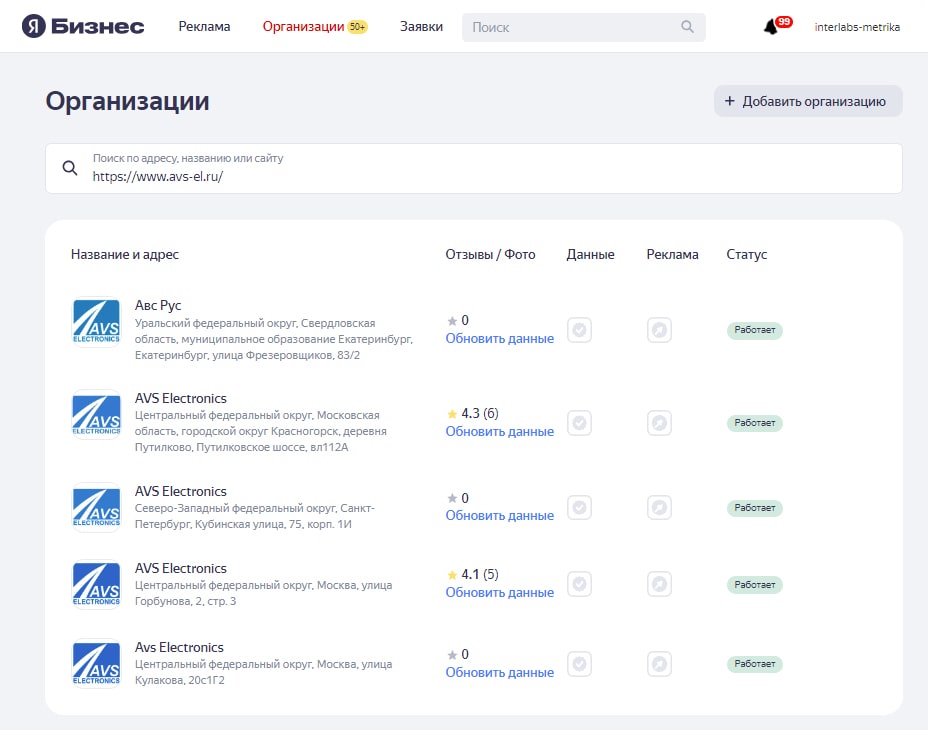Select the Организации tab with 50+ badge
This screenshot has height=730, width=928.
pos(315,27)
